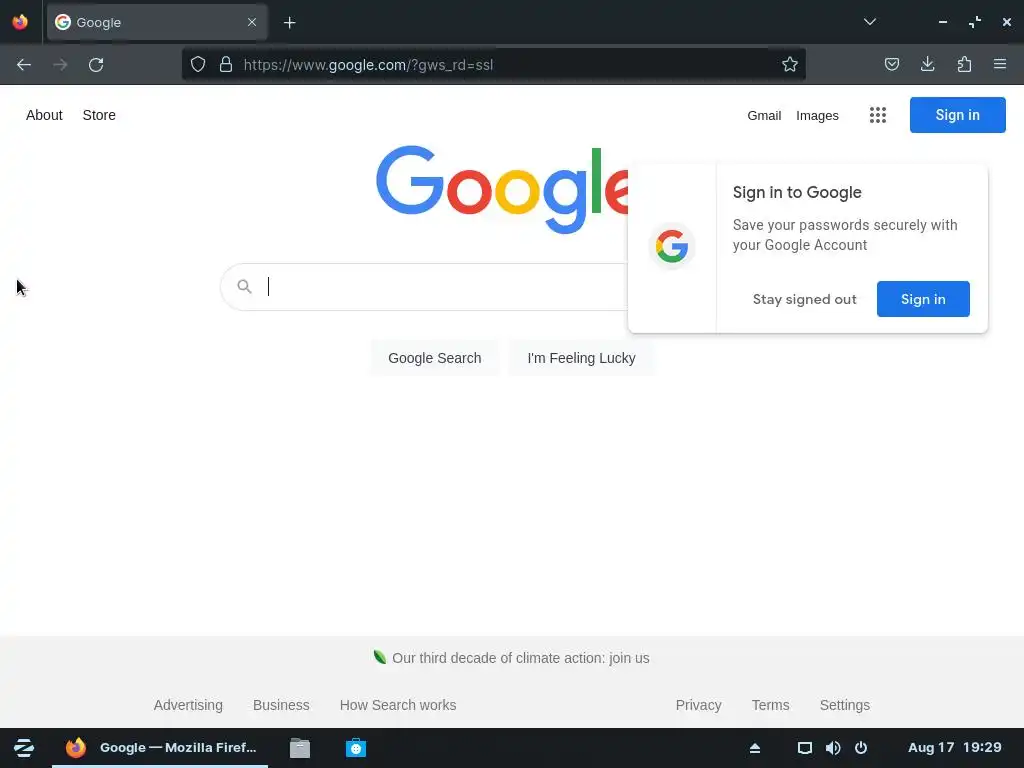Open the tracking protection shield icon

coord(198,64)
